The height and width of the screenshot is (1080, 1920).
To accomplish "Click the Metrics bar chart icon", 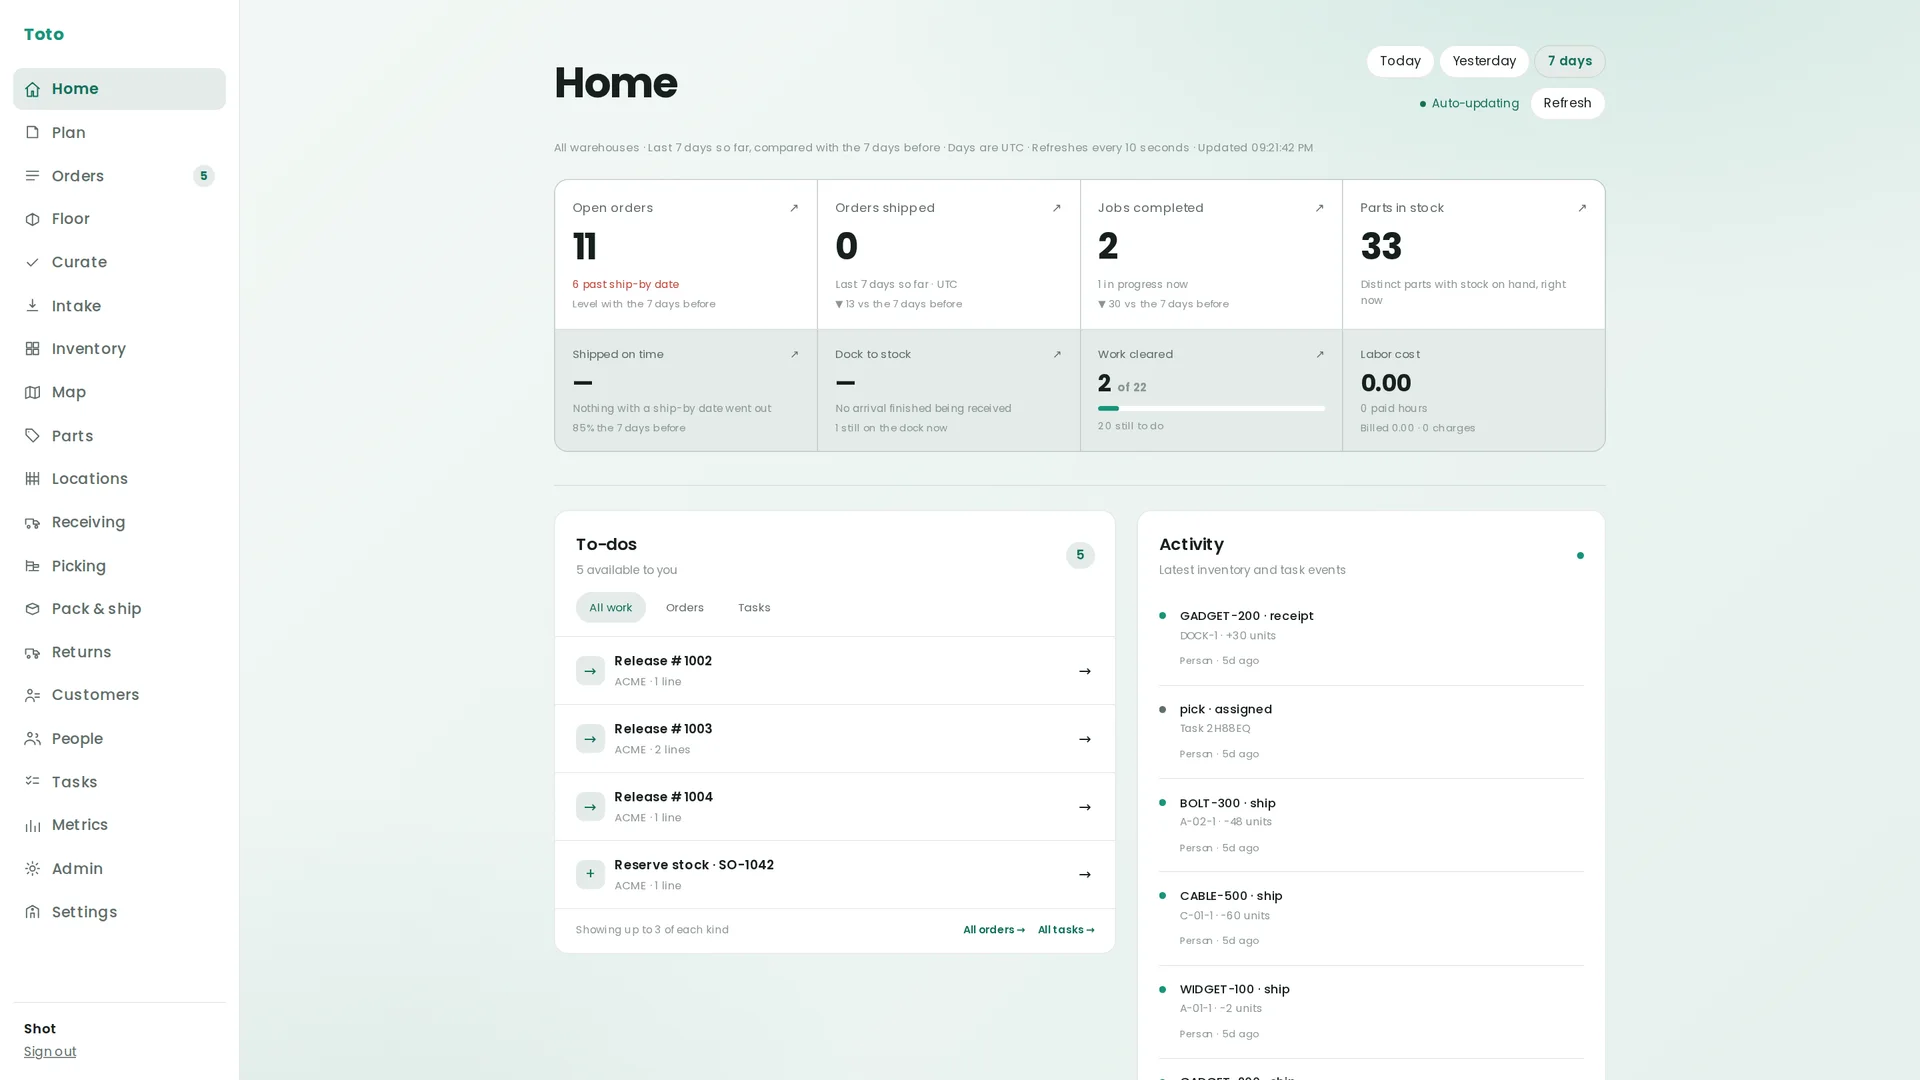I will tap(32, 825).
